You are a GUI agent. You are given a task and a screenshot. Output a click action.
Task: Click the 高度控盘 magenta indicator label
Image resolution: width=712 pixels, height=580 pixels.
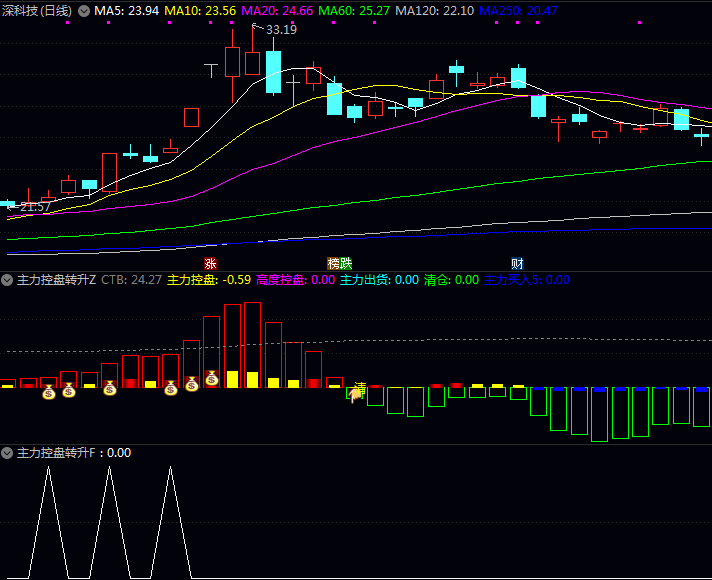click(296, 280)
